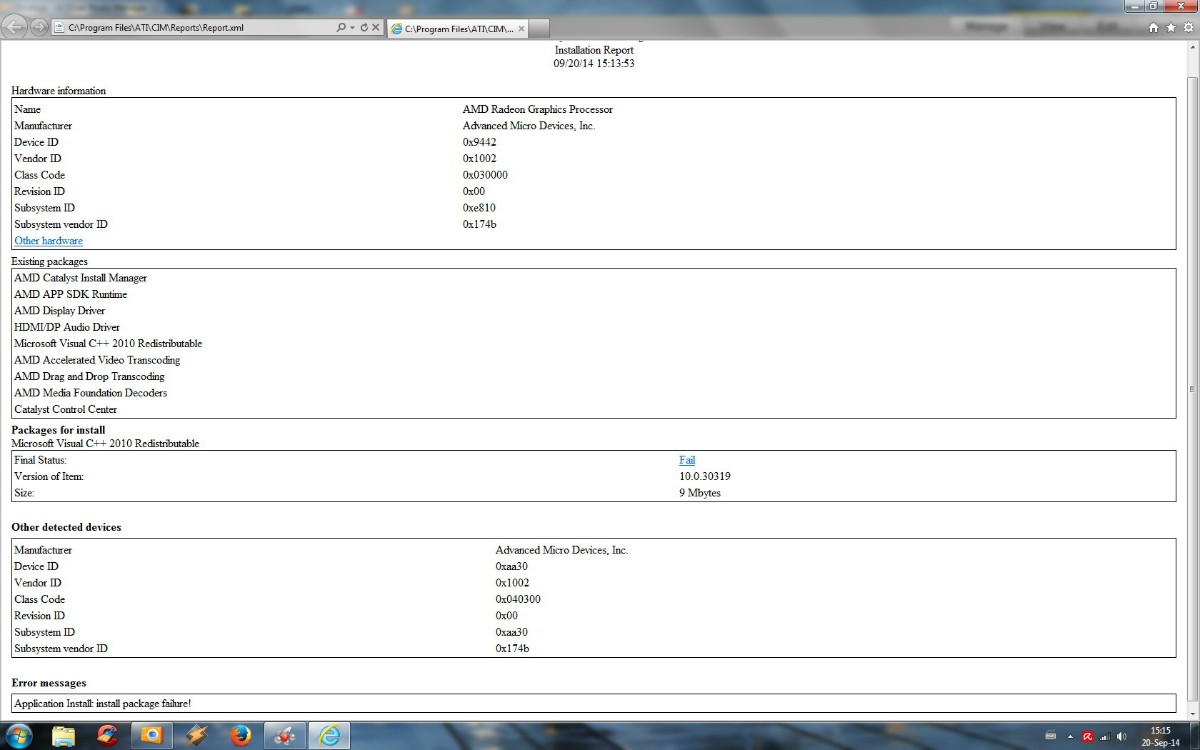Click 'AMD Accelerated Video Transcoding' row
Viewport: 1200px width, 750px height.
pos(97,360)
